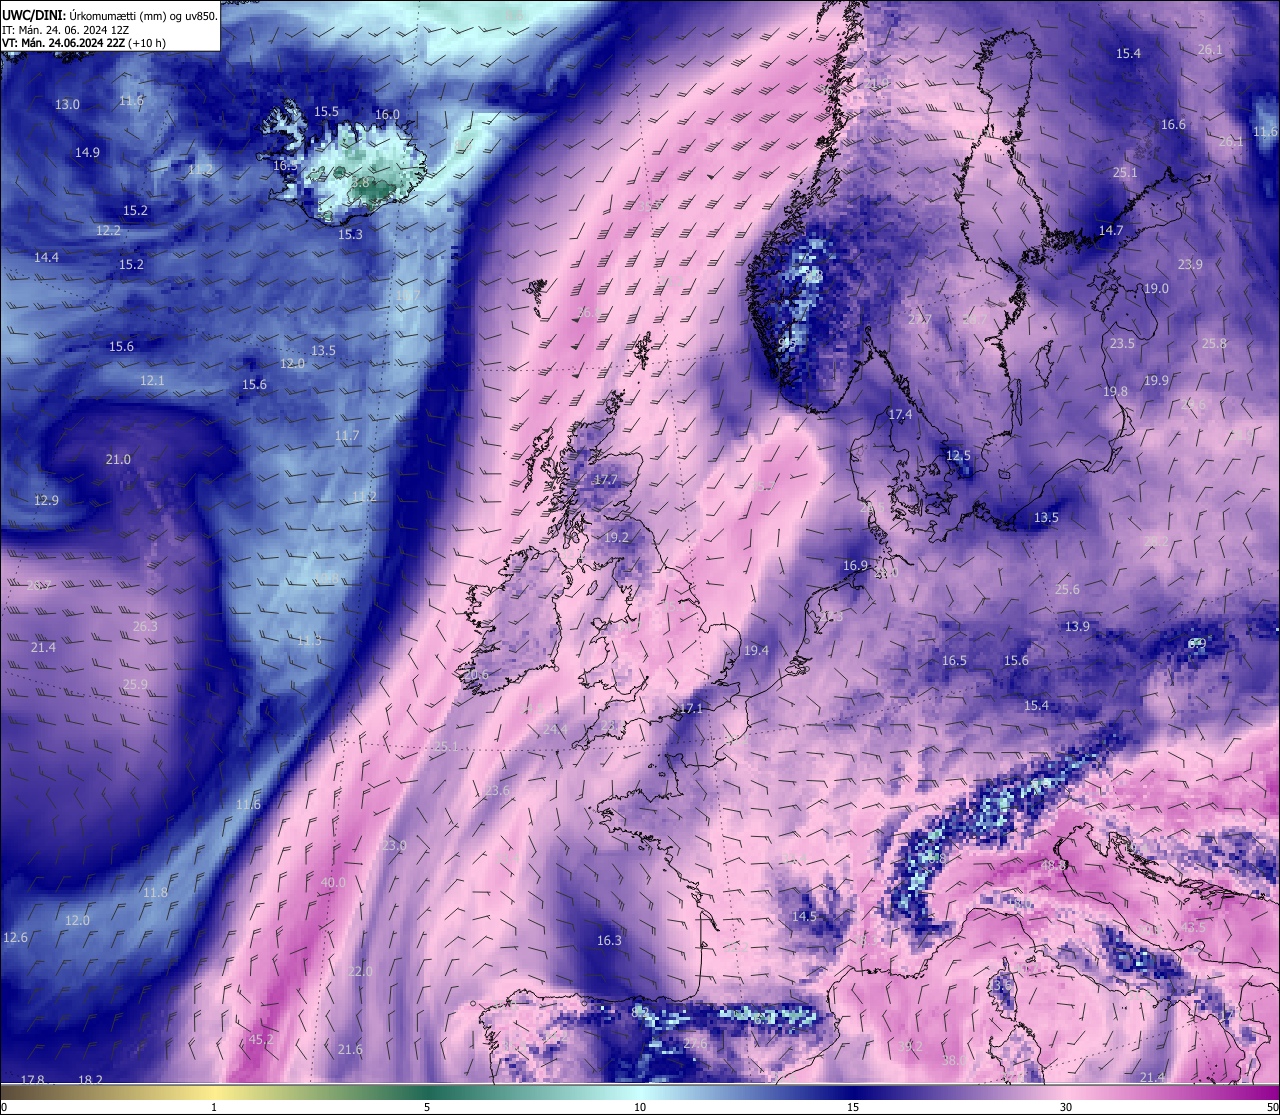
Task: Click the map value '40.0'
Action: (x=333, y=882)
